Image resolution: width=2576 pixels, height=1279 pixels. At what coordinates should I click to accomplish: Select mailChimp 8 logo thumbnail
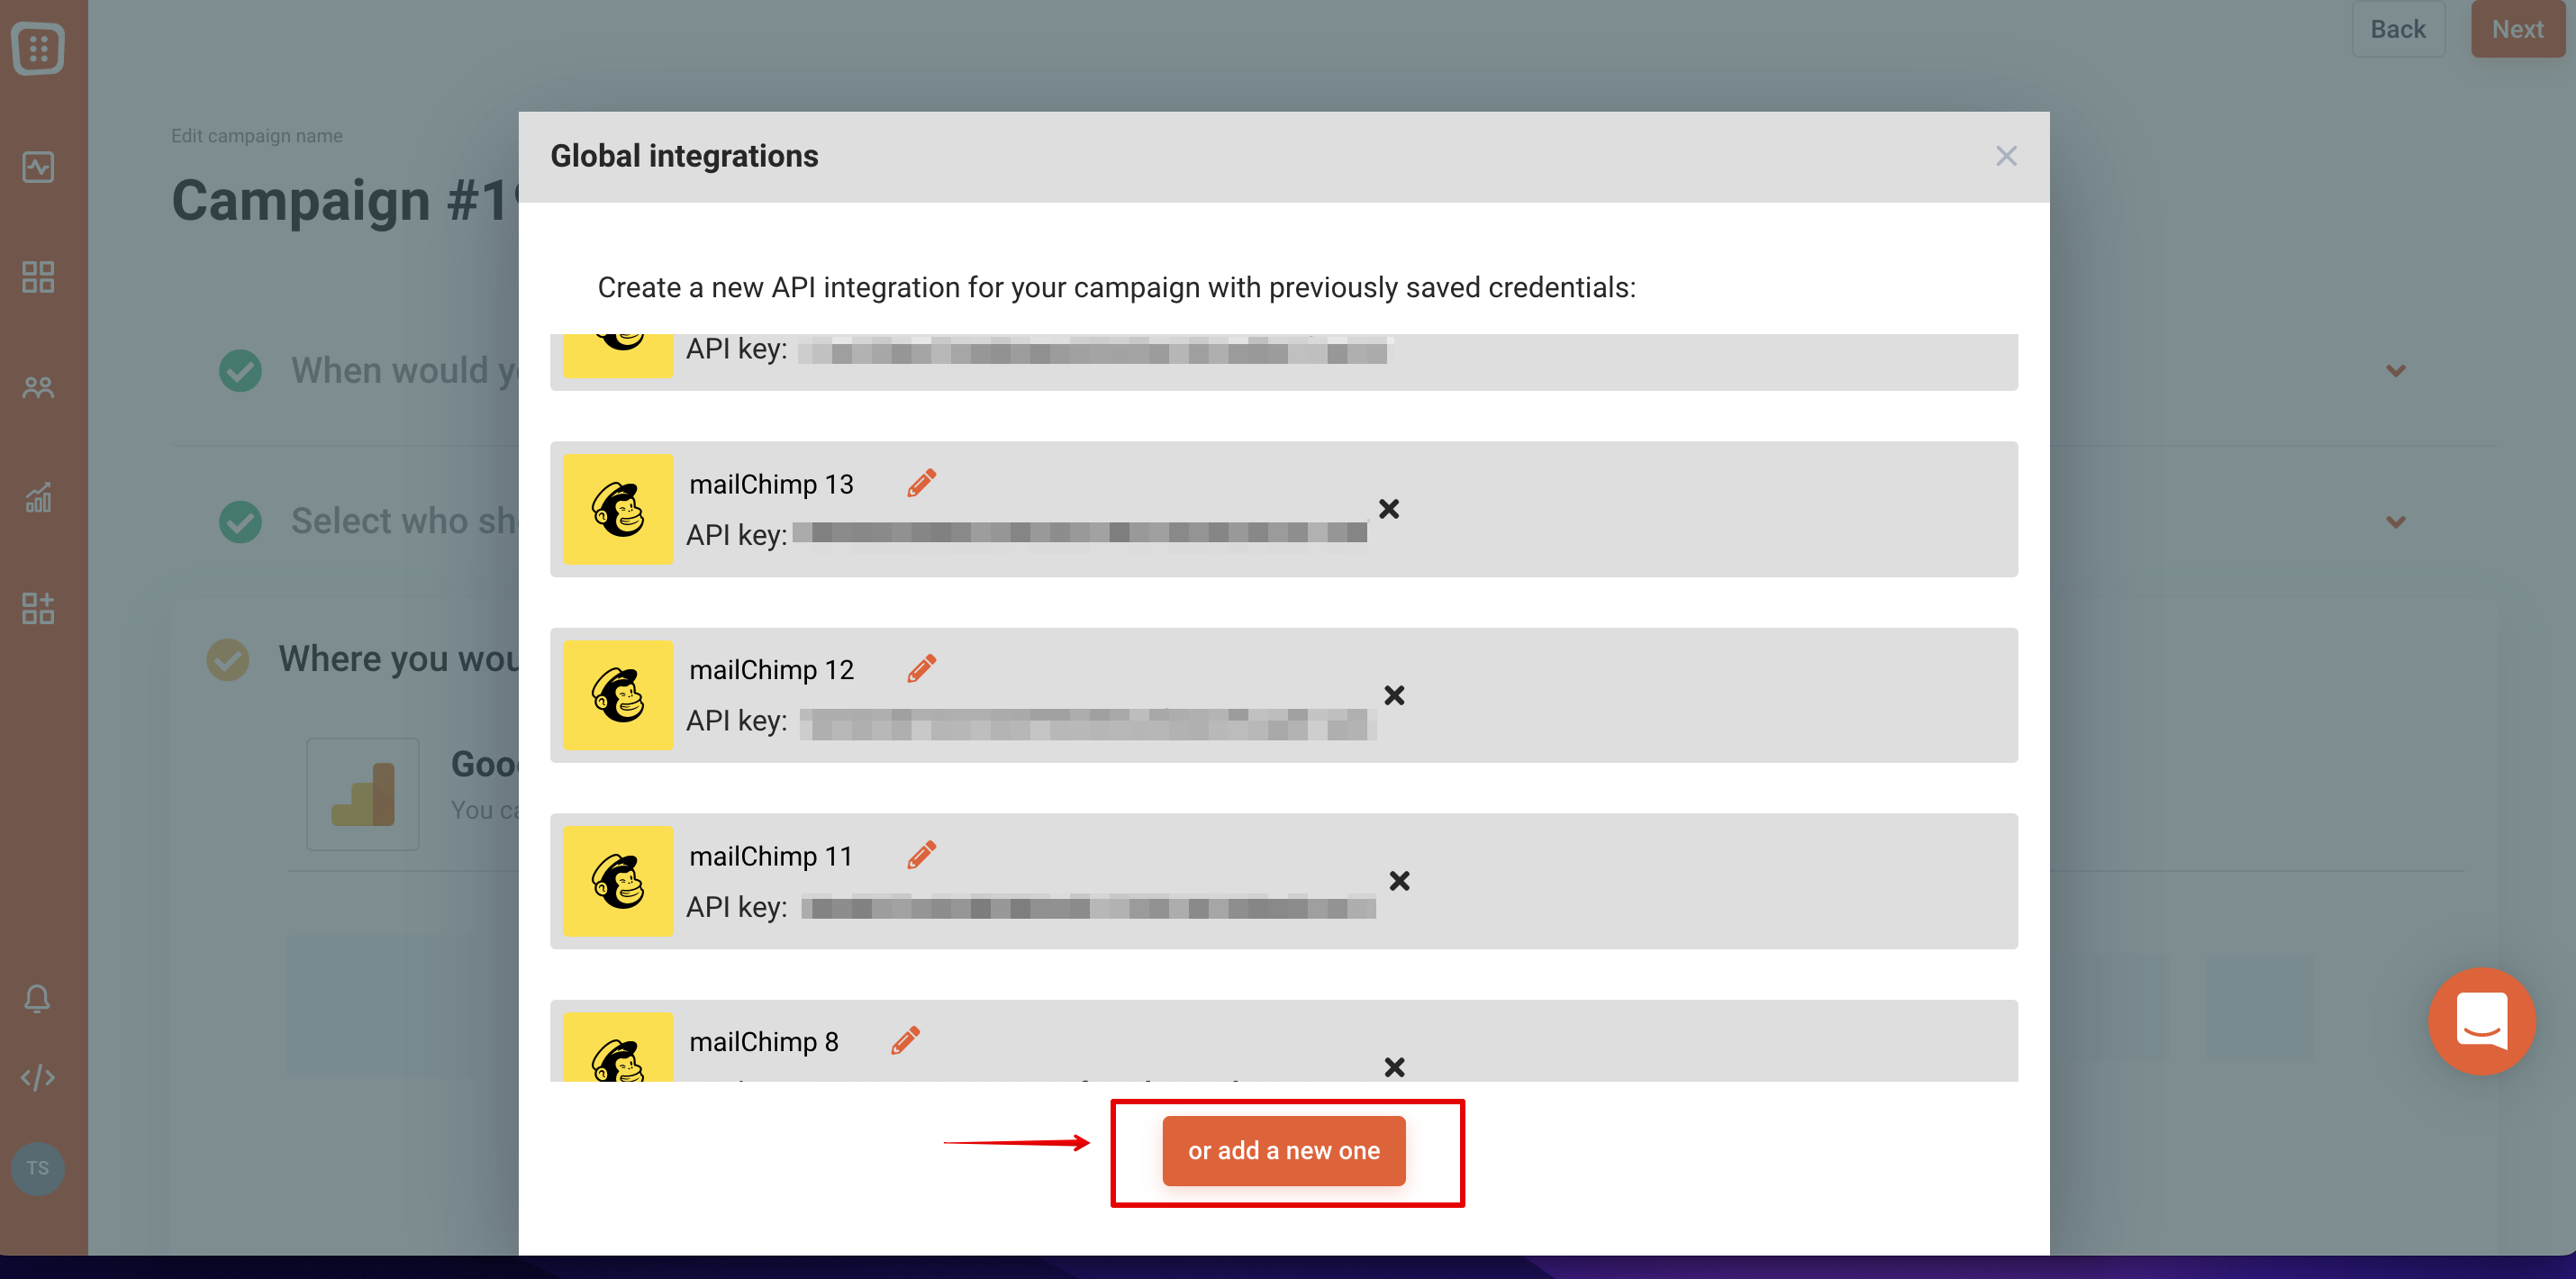tap(618, 1047)
